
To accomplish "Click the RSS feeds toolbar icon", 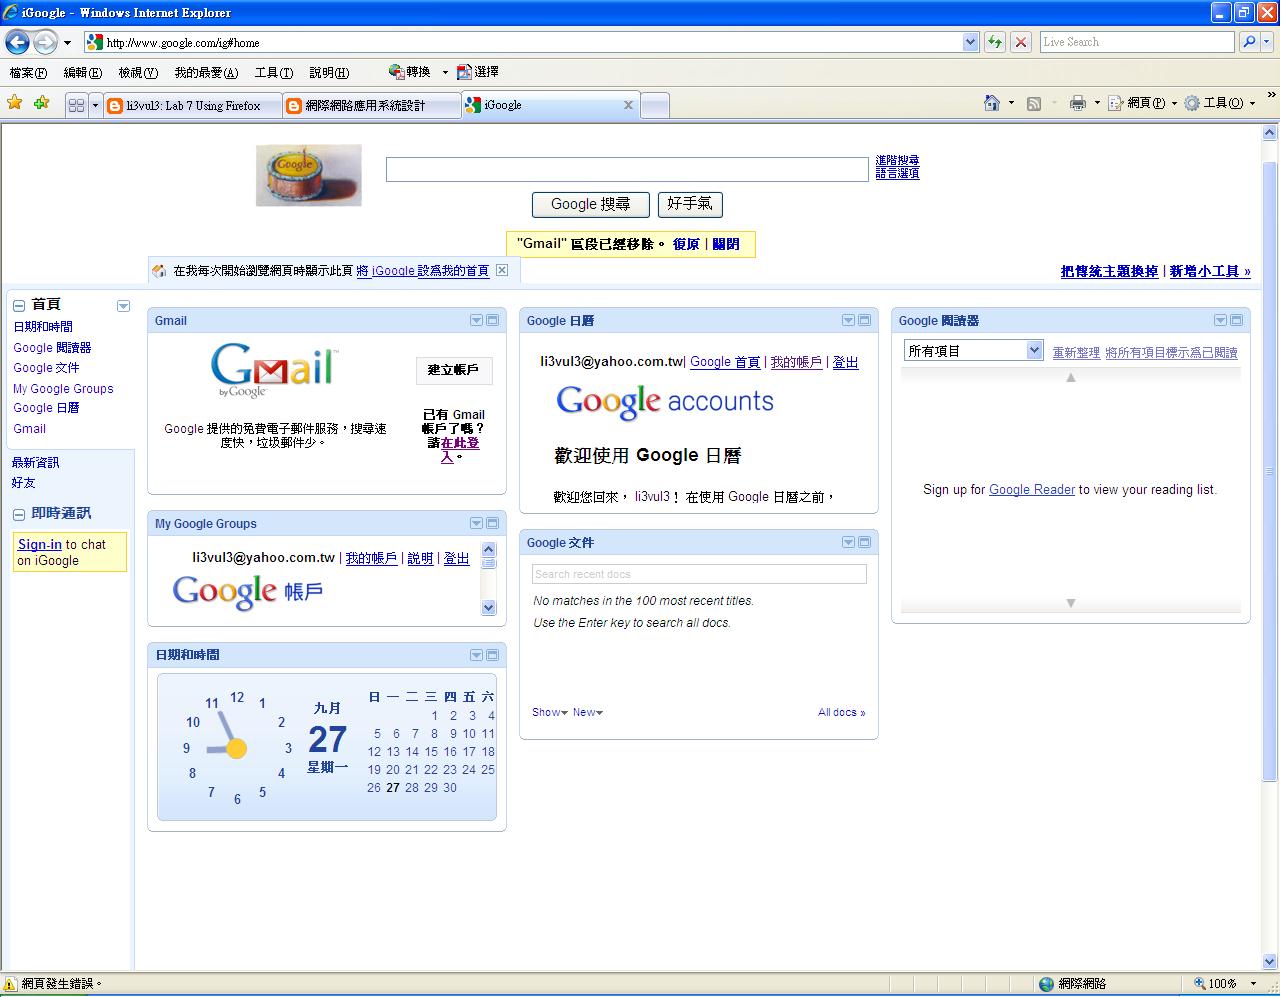I will [x=1034, y=103].
